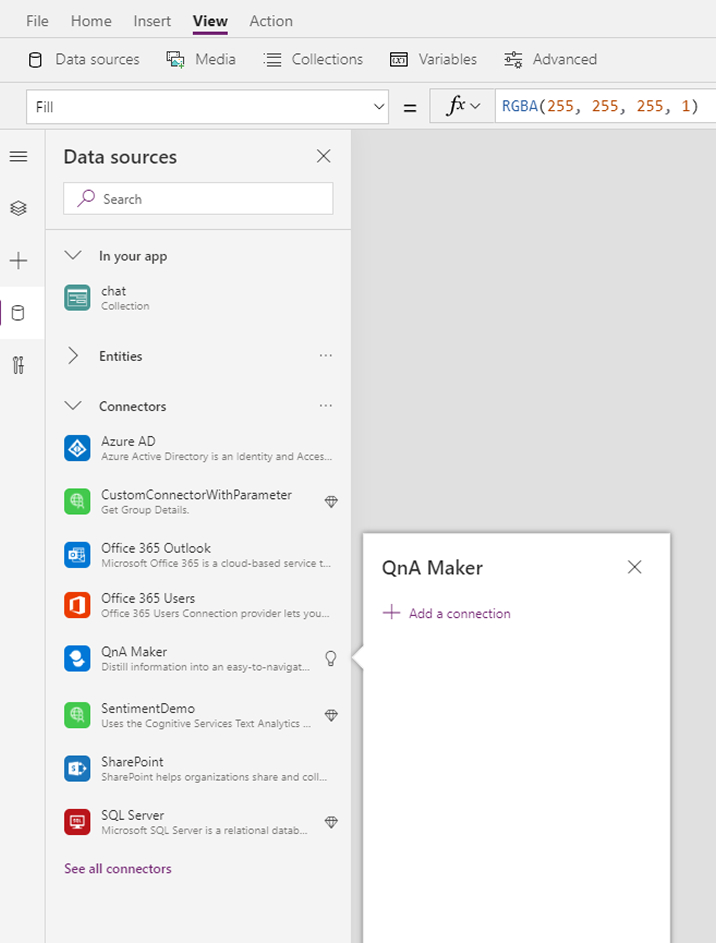Image resolution: width=716 pixels, height=943 pixels.
Task: Switch to the Insert tab
Action: [x=152, y=21]
